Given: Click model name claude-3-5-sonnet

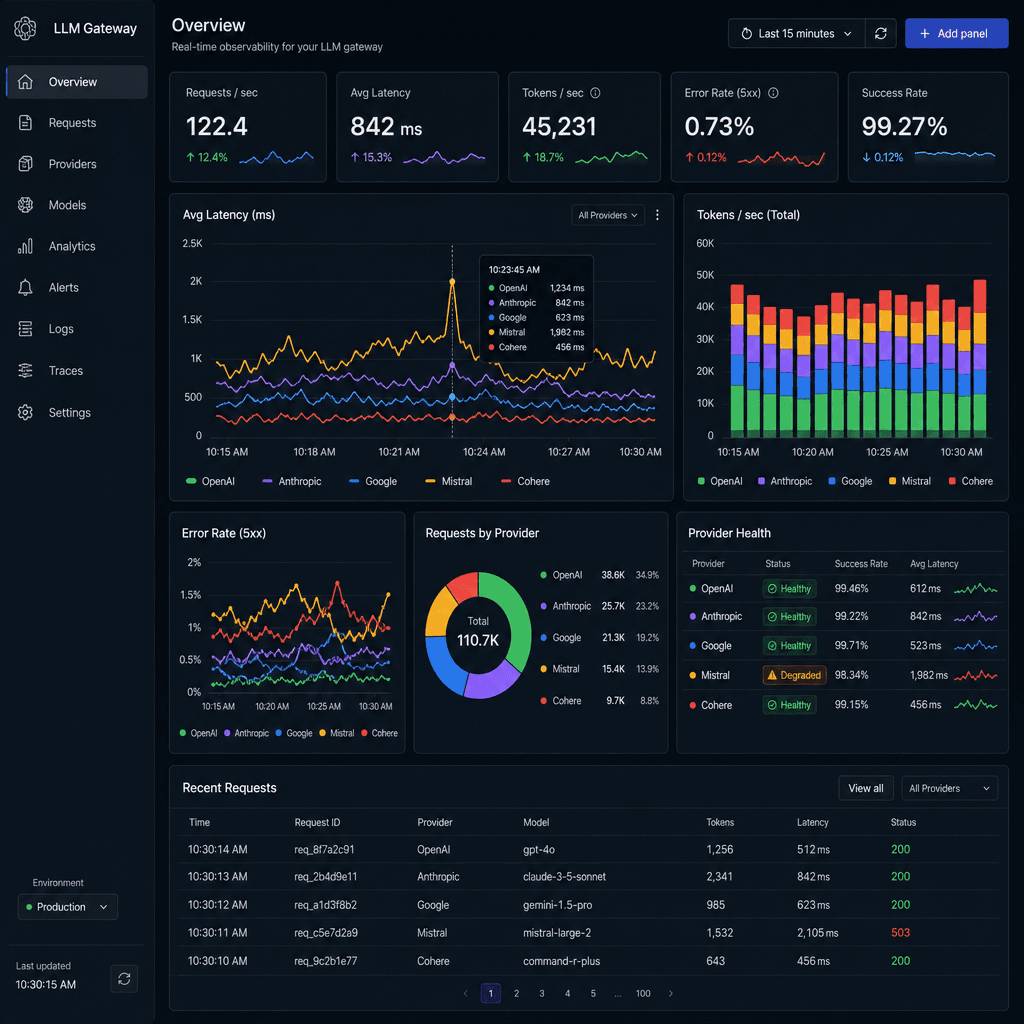Looking at the screenshot, I should [x=564, y=876].
